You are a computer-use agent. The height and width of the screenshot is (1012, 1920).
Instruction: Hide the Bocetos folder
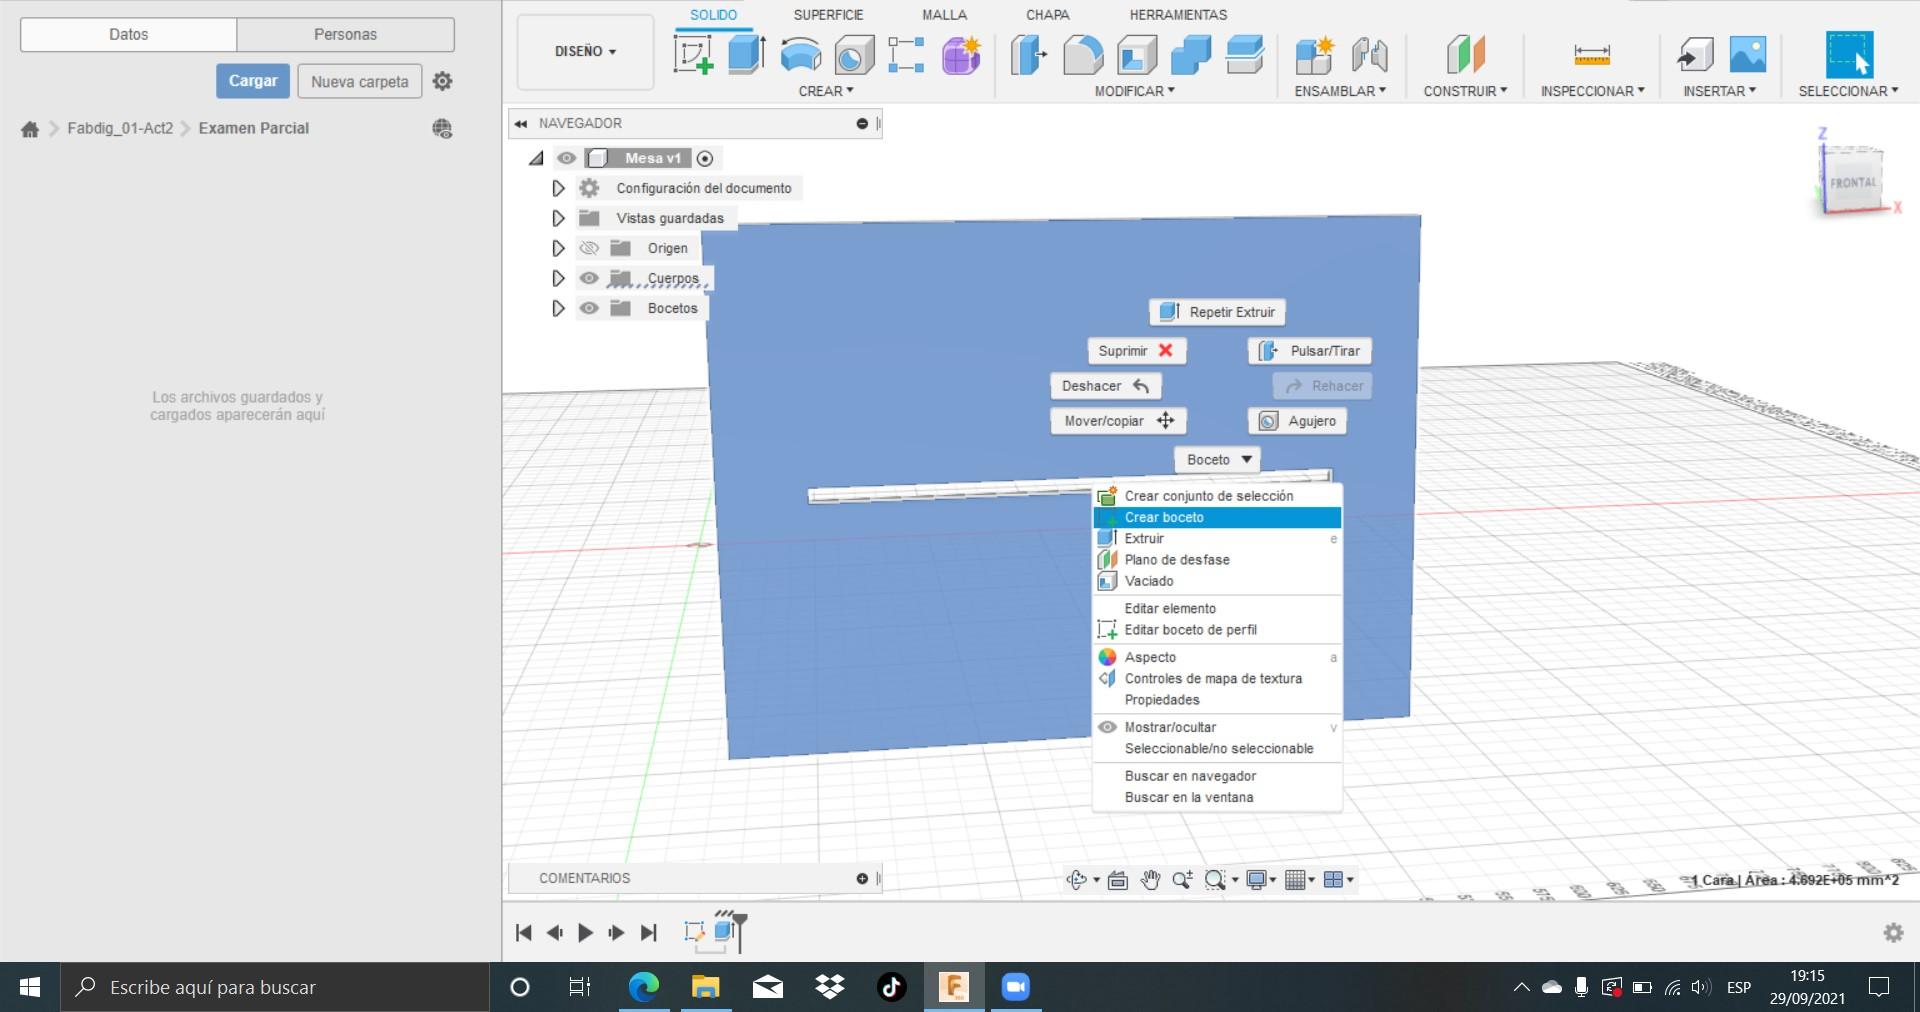(x=589, y=308)
